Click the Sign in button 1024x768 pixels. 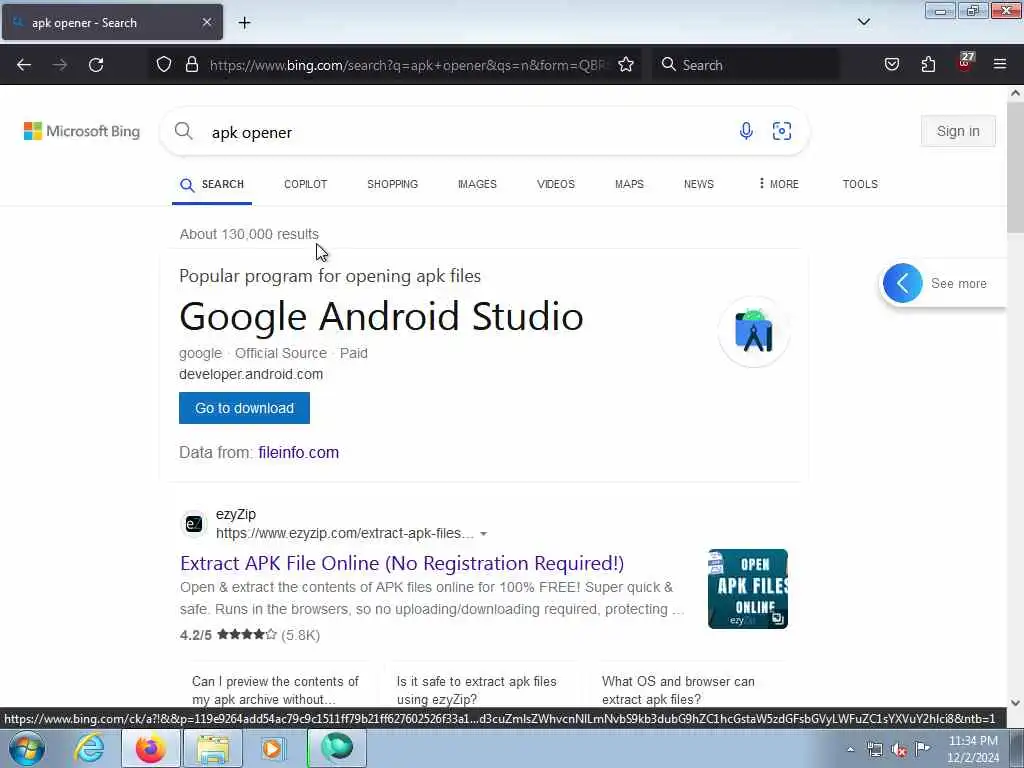(958, 131)
